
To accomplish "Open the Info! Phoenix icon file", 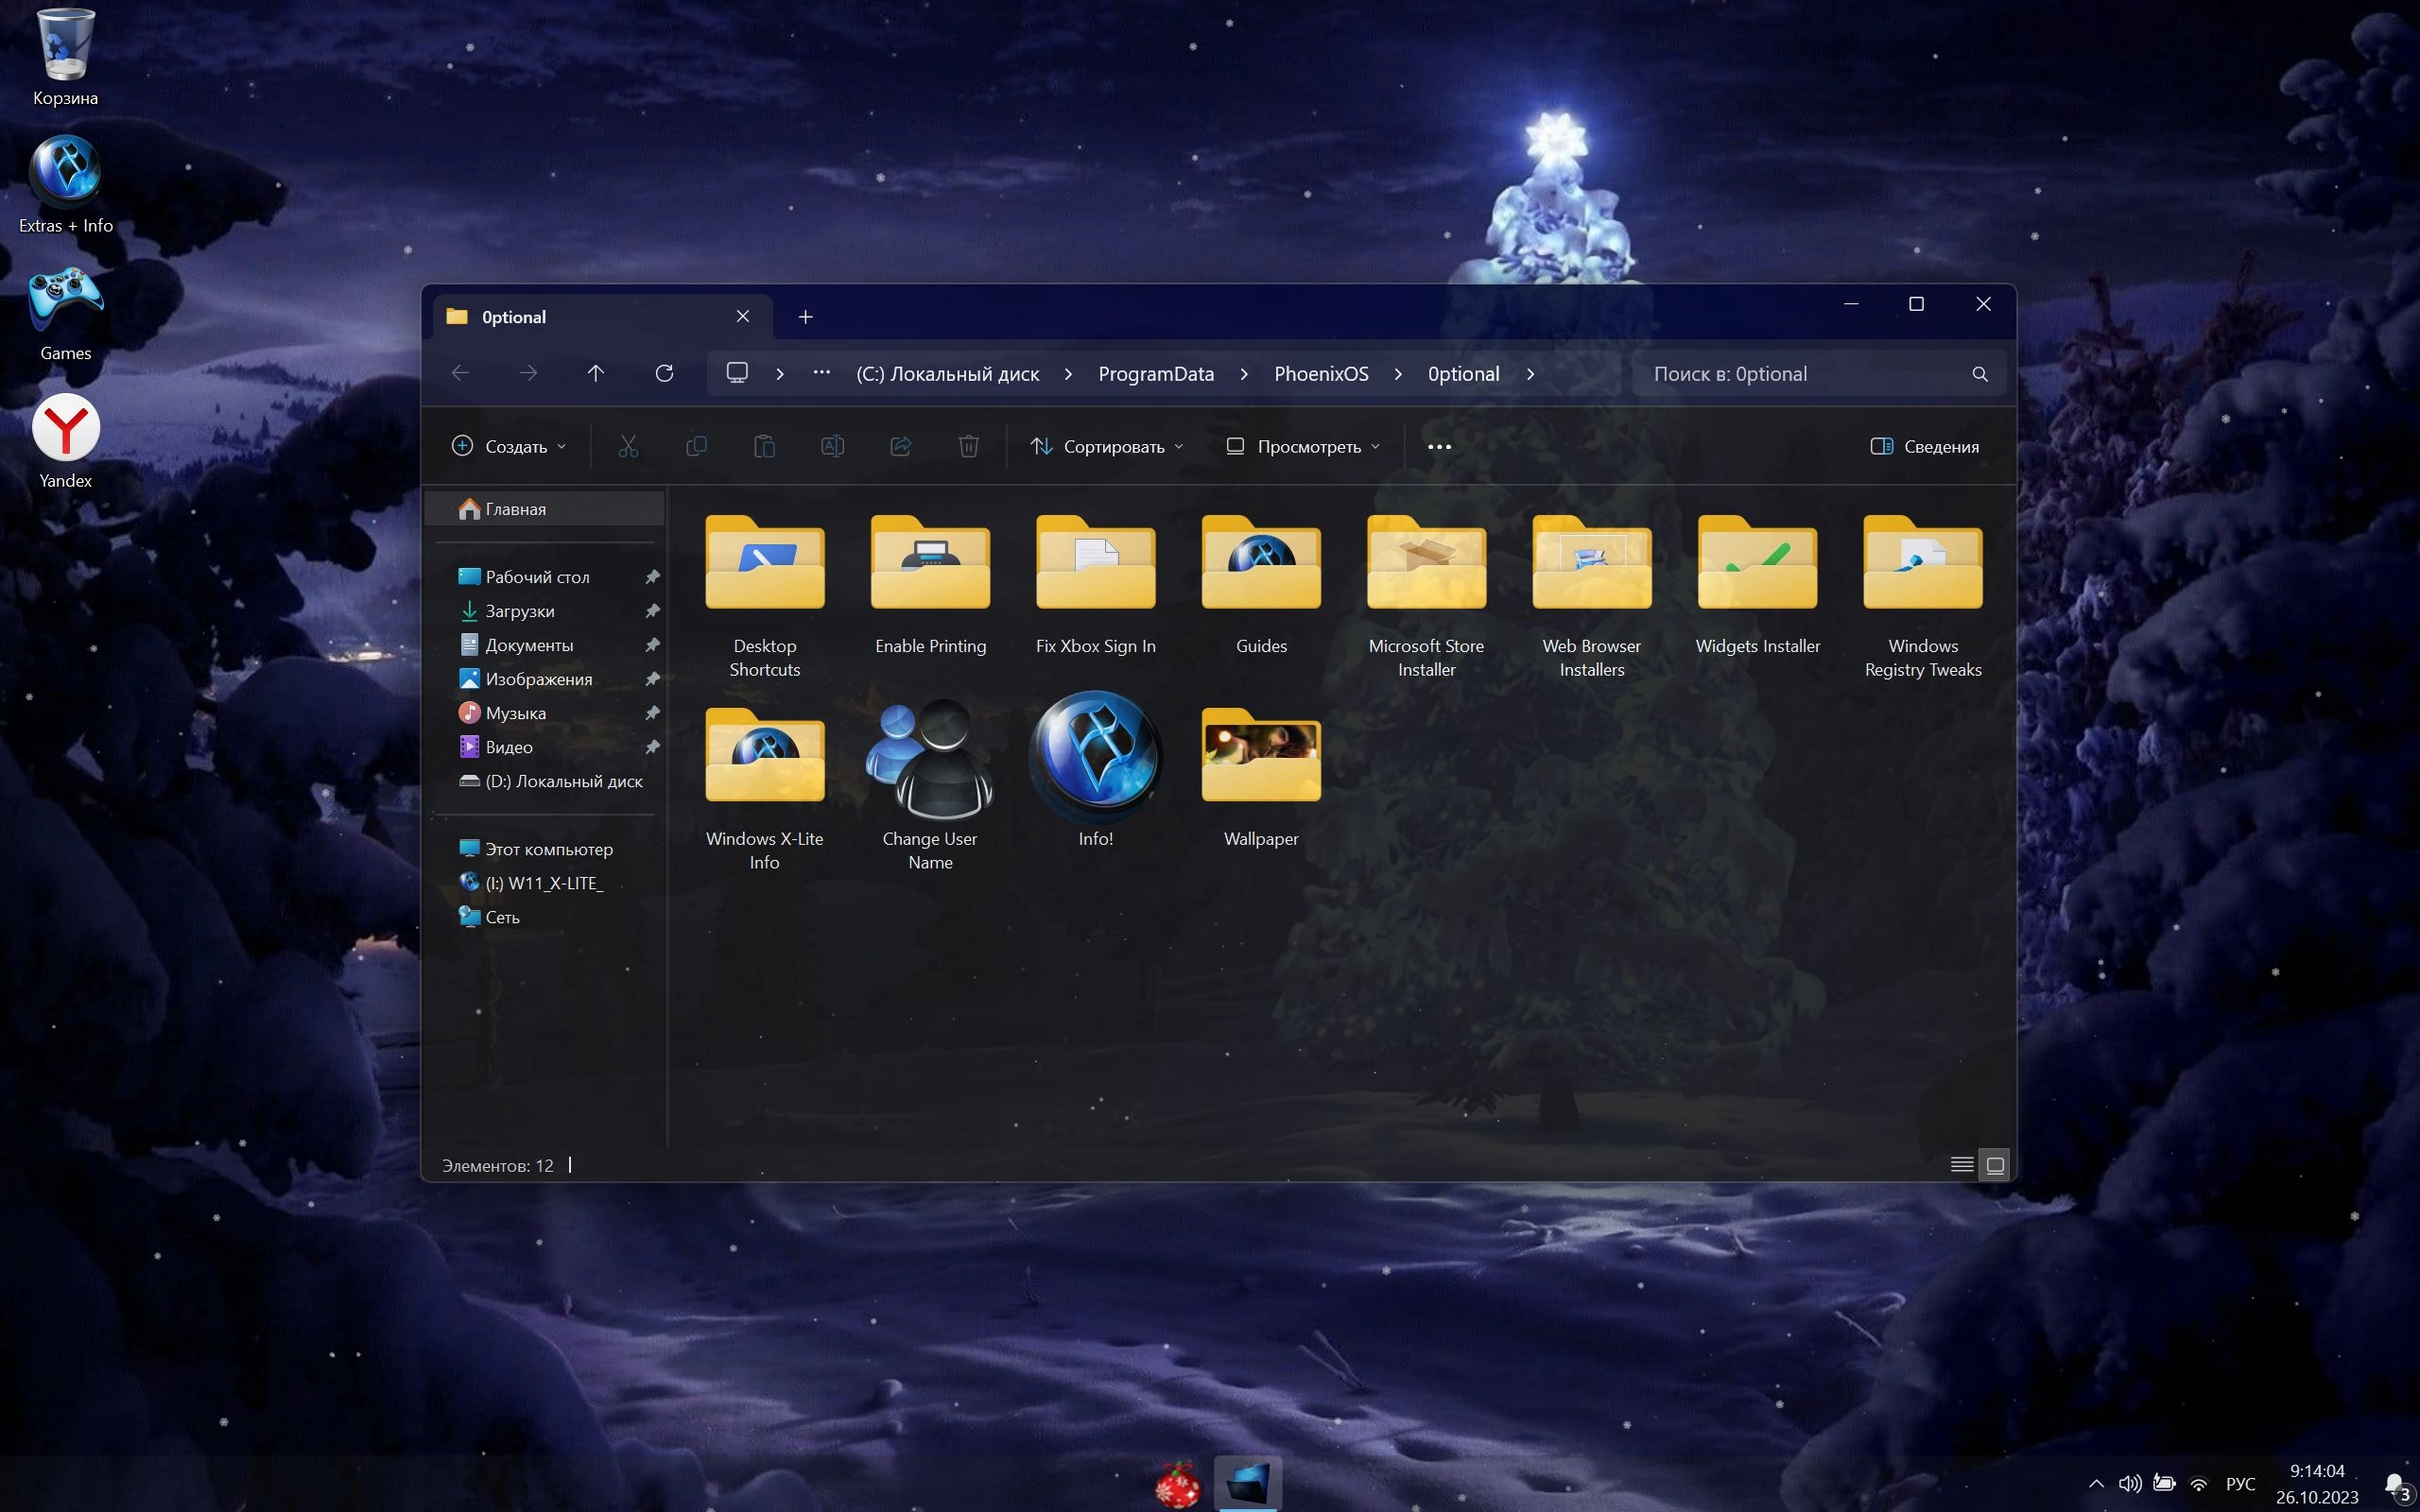I will click(x=1095, y=760).
